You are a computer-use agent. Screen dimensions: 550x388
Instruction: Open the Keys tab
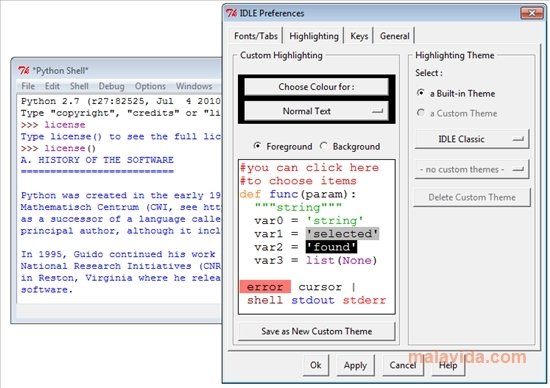[359, 36]
